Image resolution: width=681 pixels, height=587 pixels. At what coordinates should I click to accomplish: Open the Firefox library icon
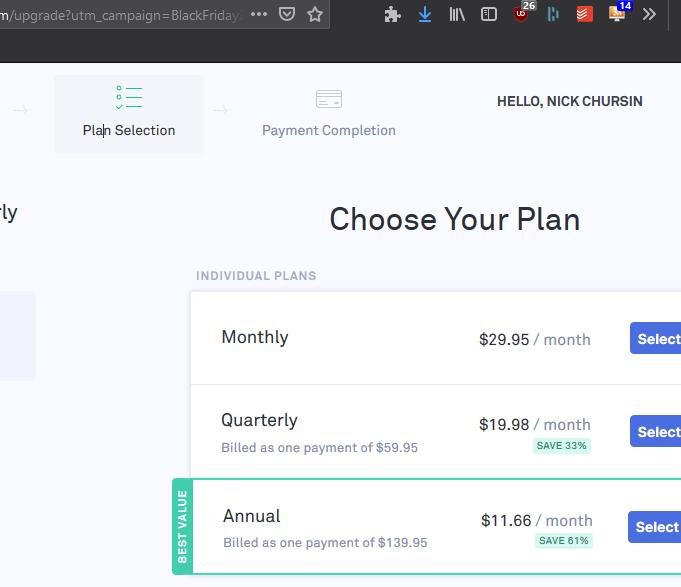click(x=457, y=14)
